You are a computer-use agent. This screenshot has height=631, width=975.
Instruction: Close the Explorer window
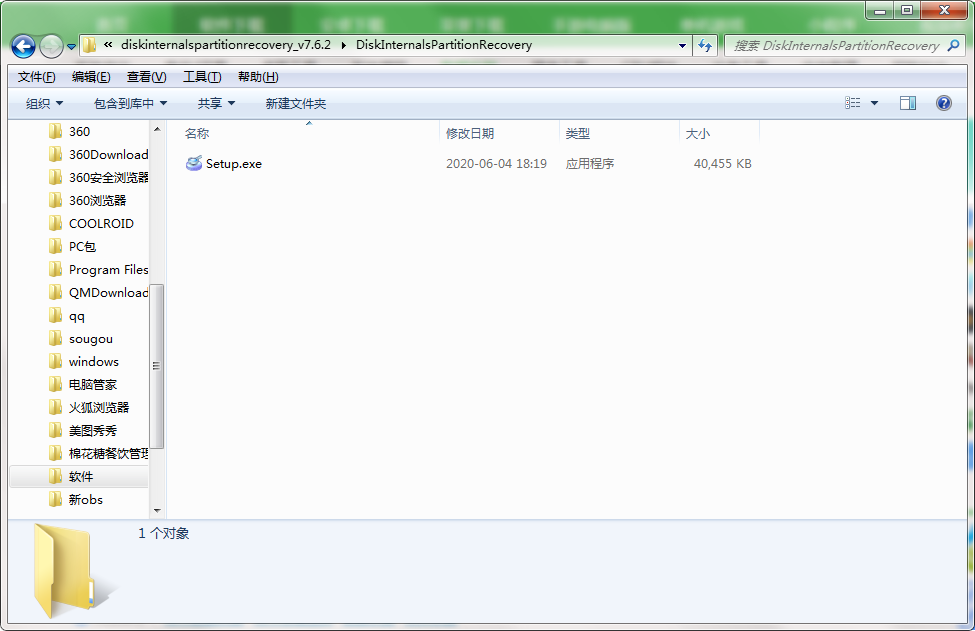pyautogui.click(x=944, y=11)
